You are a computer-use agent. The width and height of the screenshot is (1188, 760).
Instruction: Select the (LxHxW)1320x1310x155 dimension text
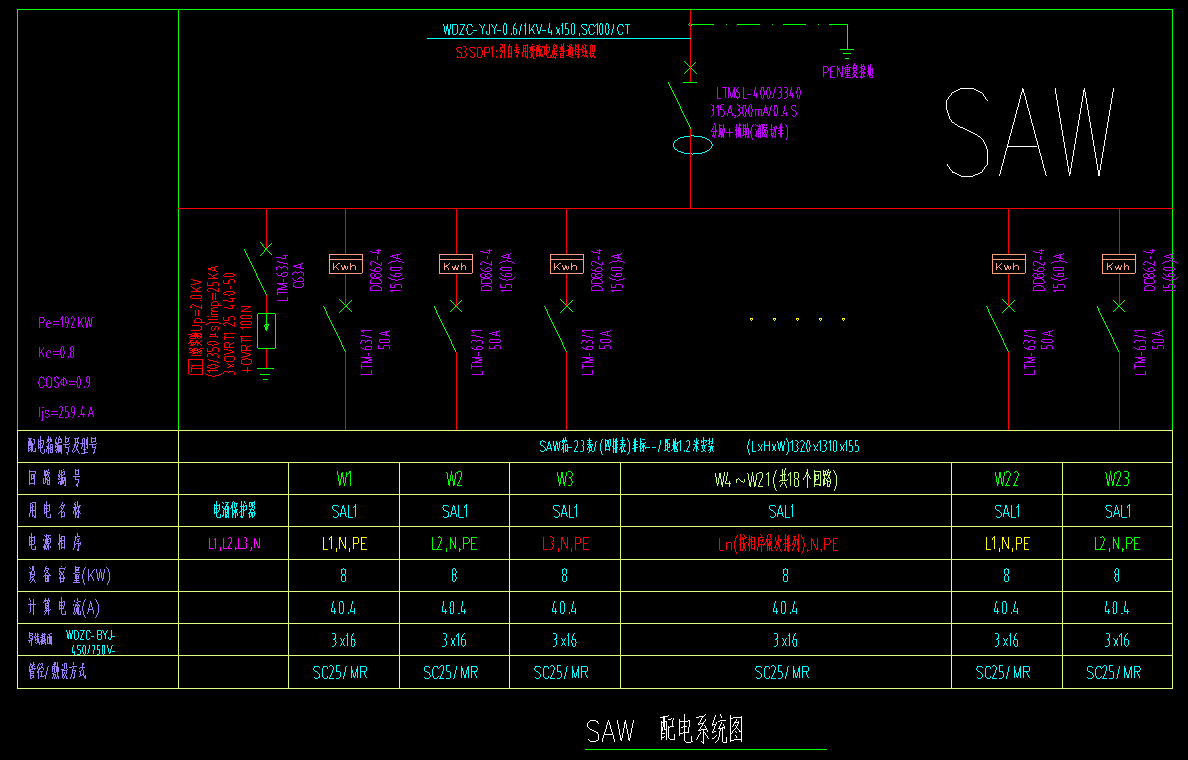coord(802,446)
